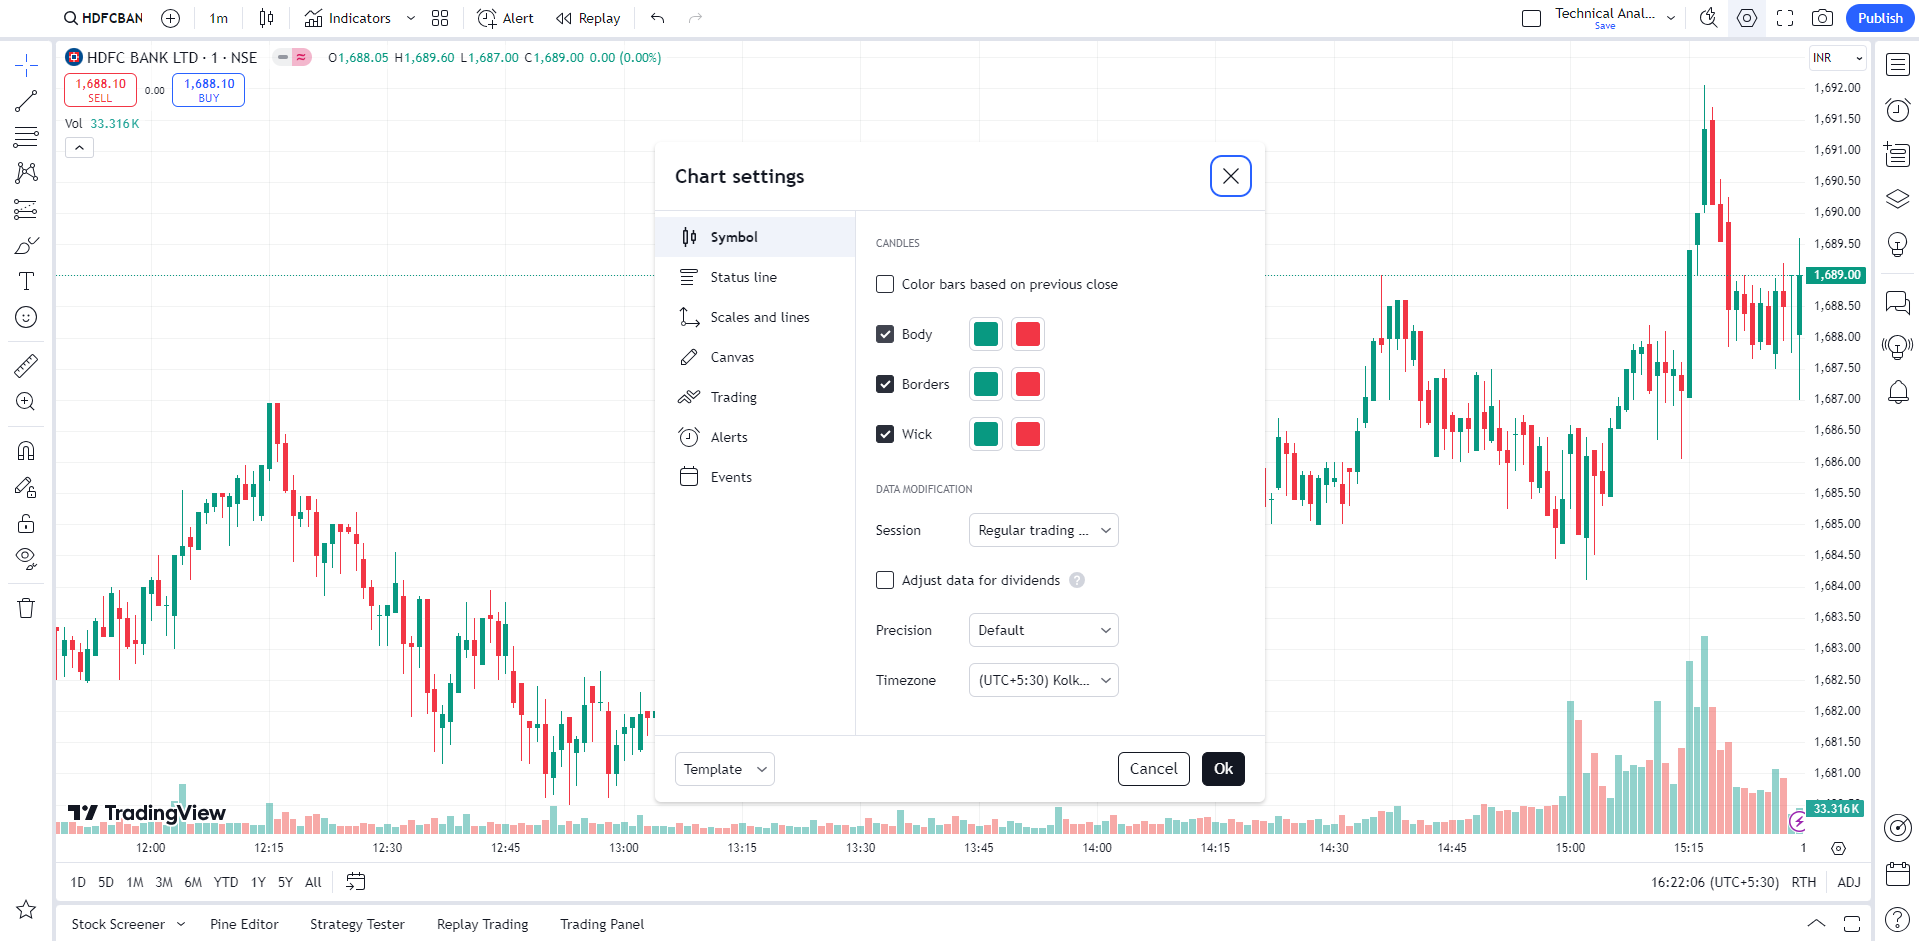Open the emoji icons tool
The width and height of the screenshot is (1919, 941).
point(26,317)
